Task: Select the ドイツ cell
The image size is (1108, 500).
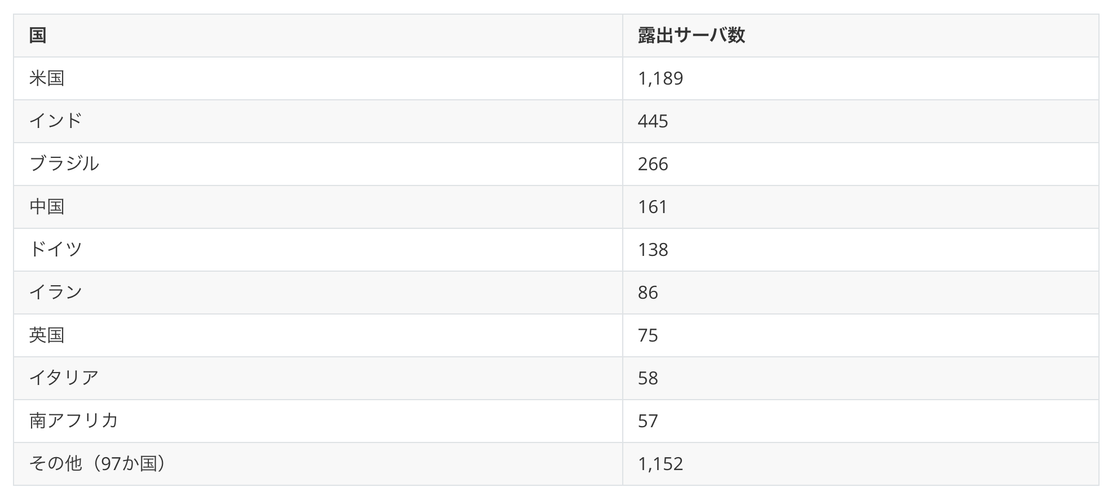Action: (318, 250)
